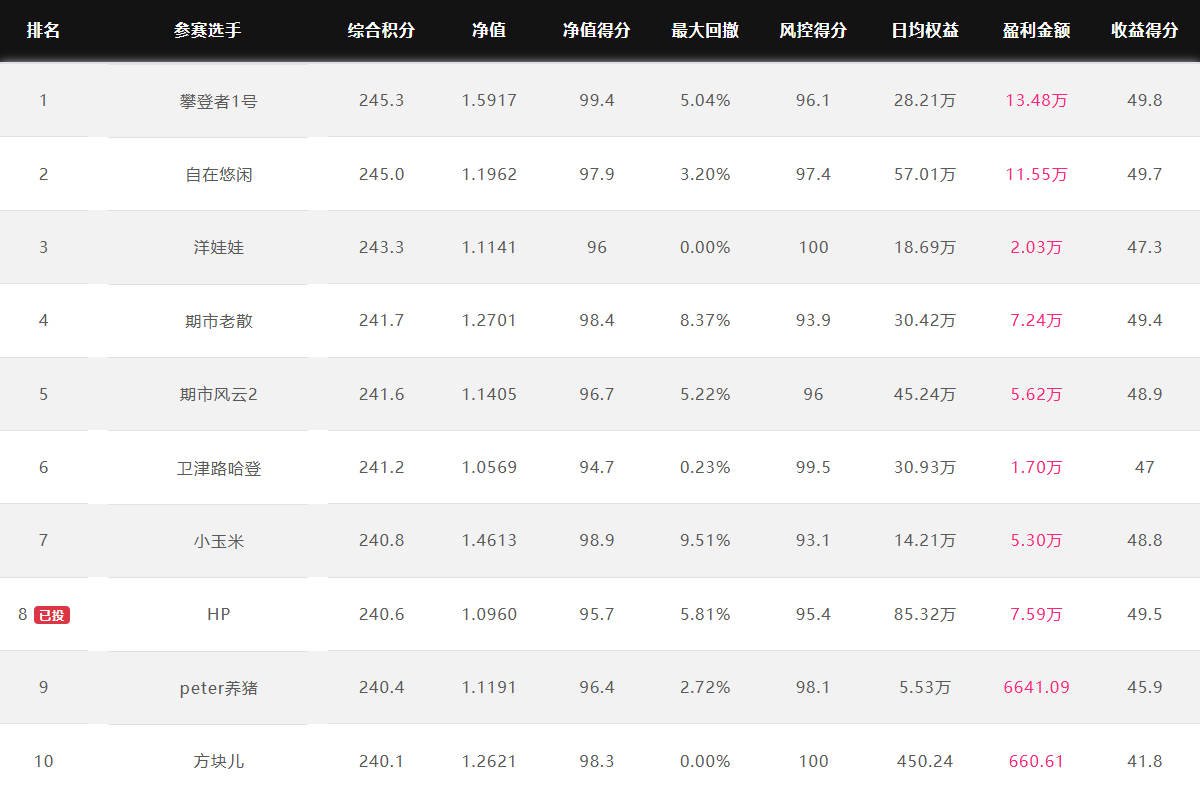The height and width of the screenshot is (797, 1200).
Task: Open contestant 洋娃娃 profile
Action: pyautogui.click(x=218, y=247)
